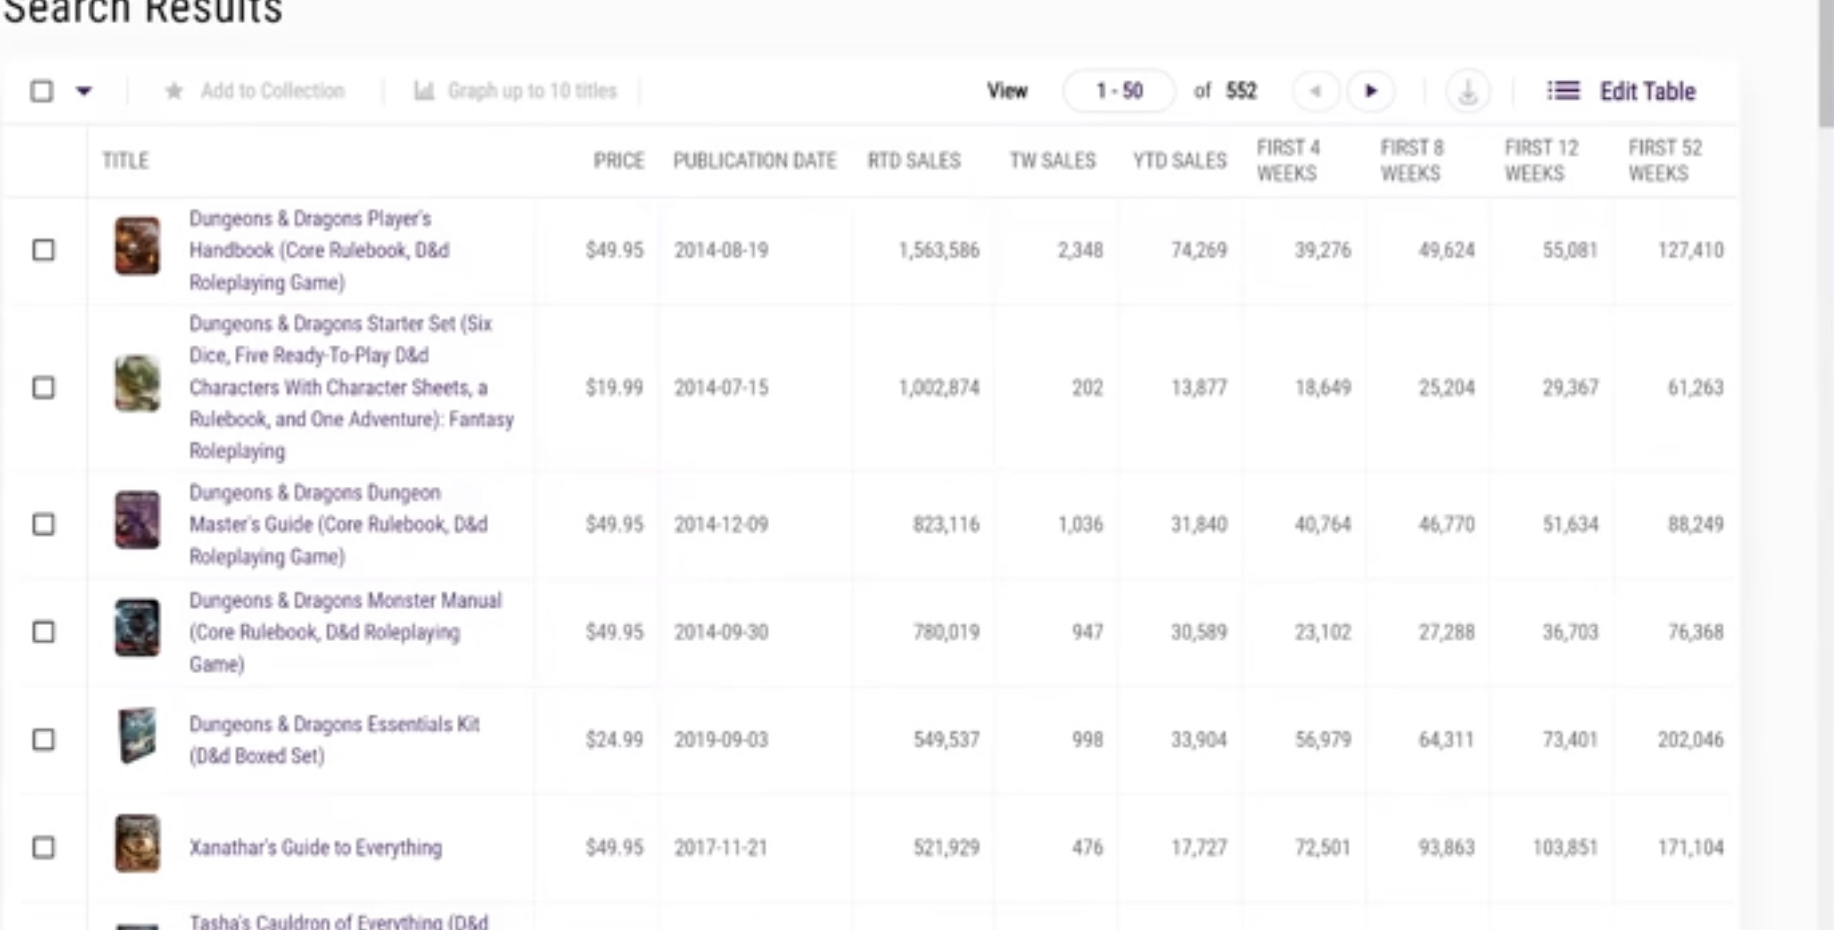
Task: Open Tasha's Cauldron of Everything link
Action: coord(338,921)
